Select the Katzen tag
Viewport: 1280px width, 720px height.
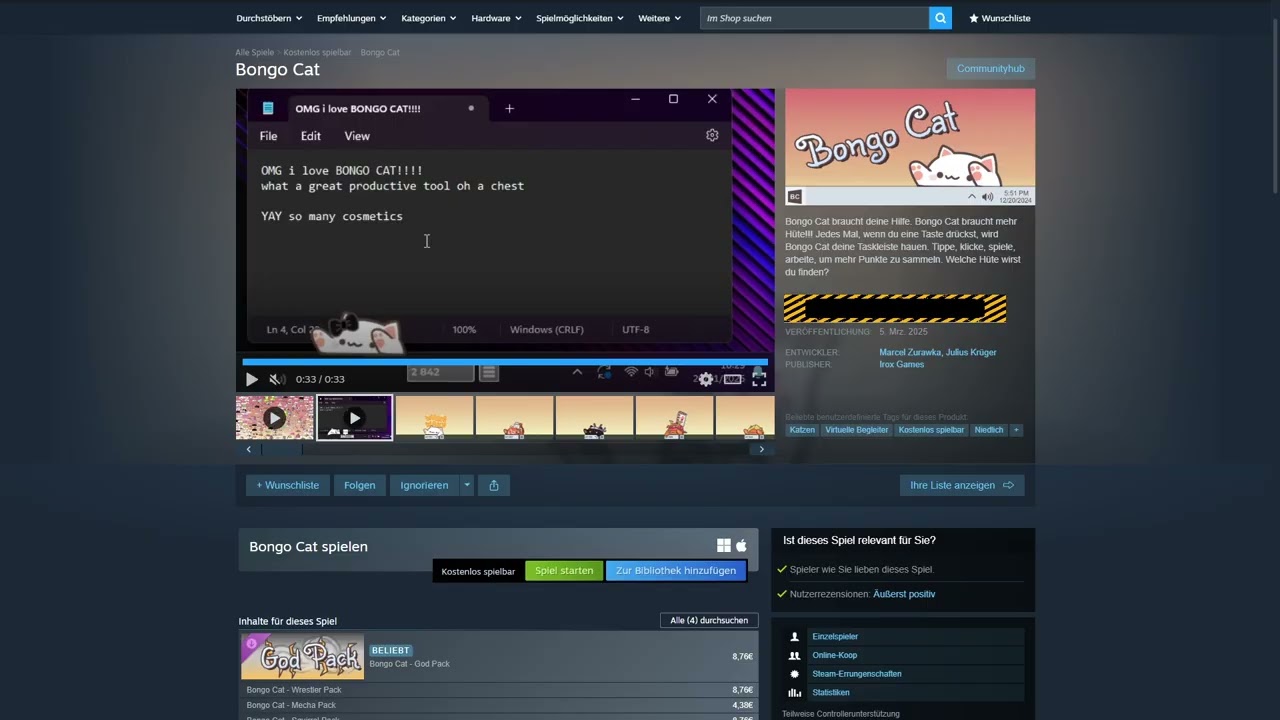[x=802, y=430]
